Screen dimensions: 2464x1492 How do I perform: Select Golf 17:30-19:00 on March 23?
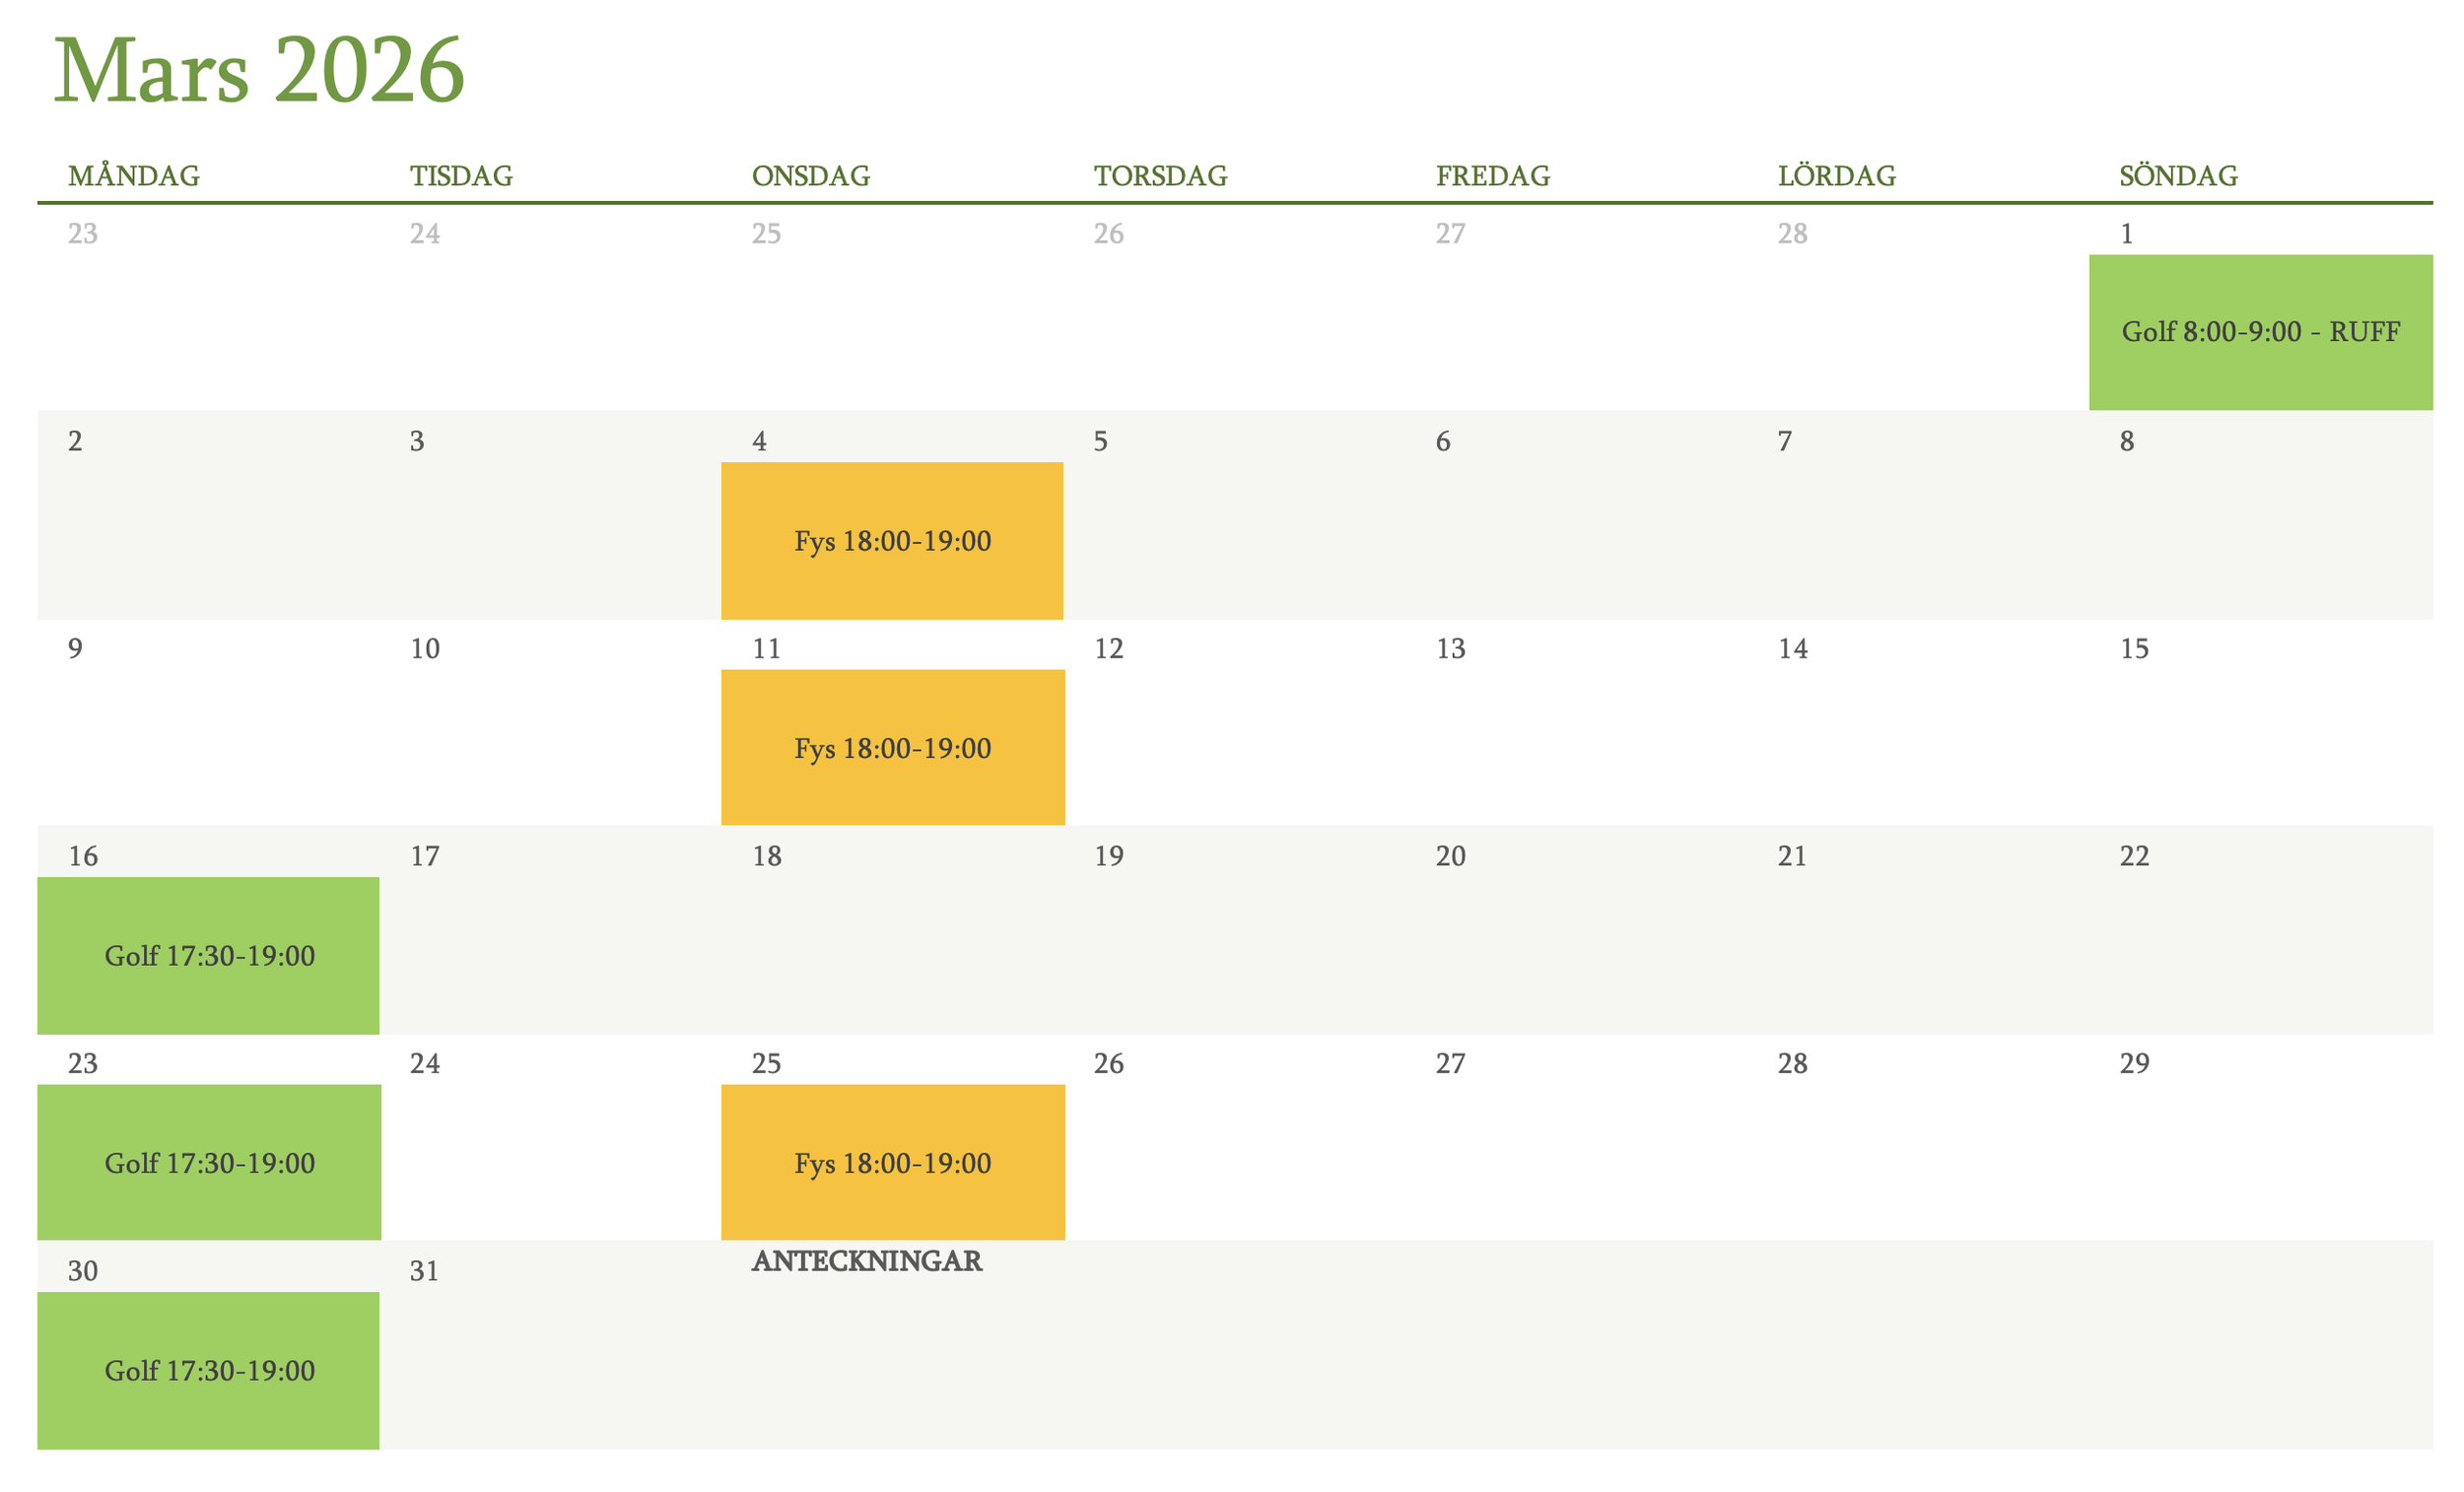coord(209,1163)
